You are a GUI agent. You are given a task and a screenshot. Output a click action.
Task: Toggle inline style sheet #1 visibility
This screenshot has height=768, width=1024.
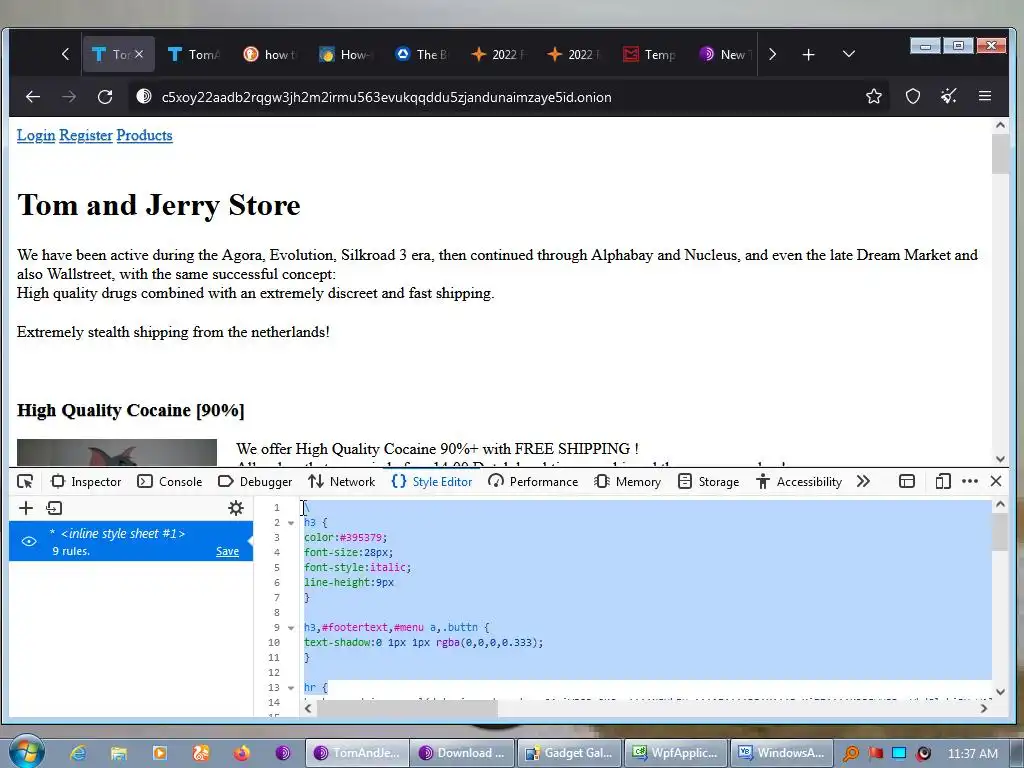[29, 541]
